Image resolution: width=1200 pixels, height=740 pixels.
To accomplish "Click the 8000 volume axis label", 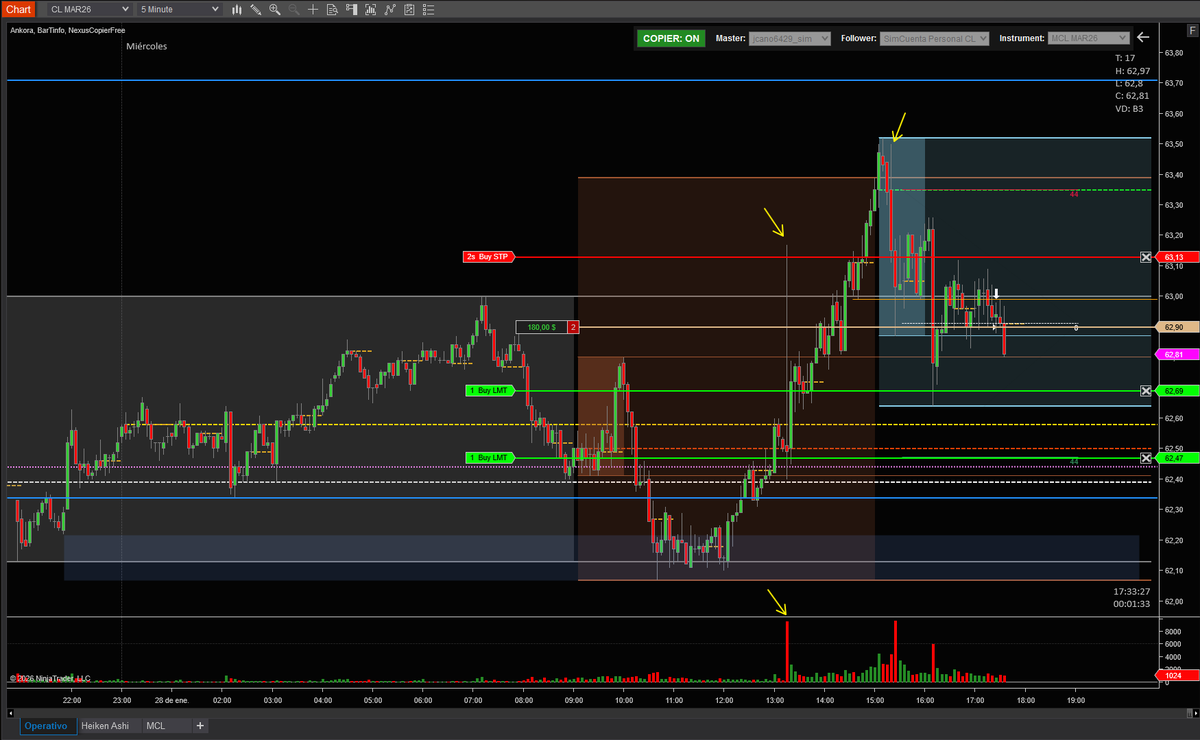I will click(1173, 632).
